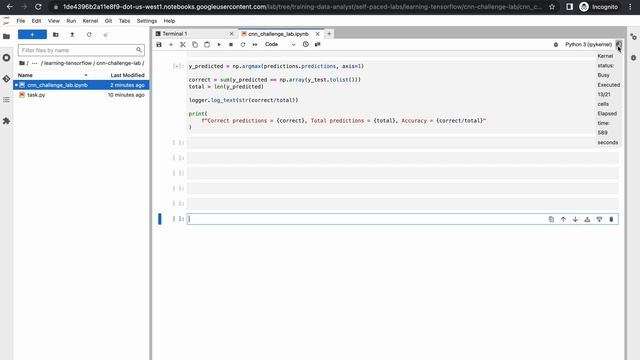The width and height of the screenshot is (640, 360).
Task: Open the Run menu
Action: coord(71,21)
